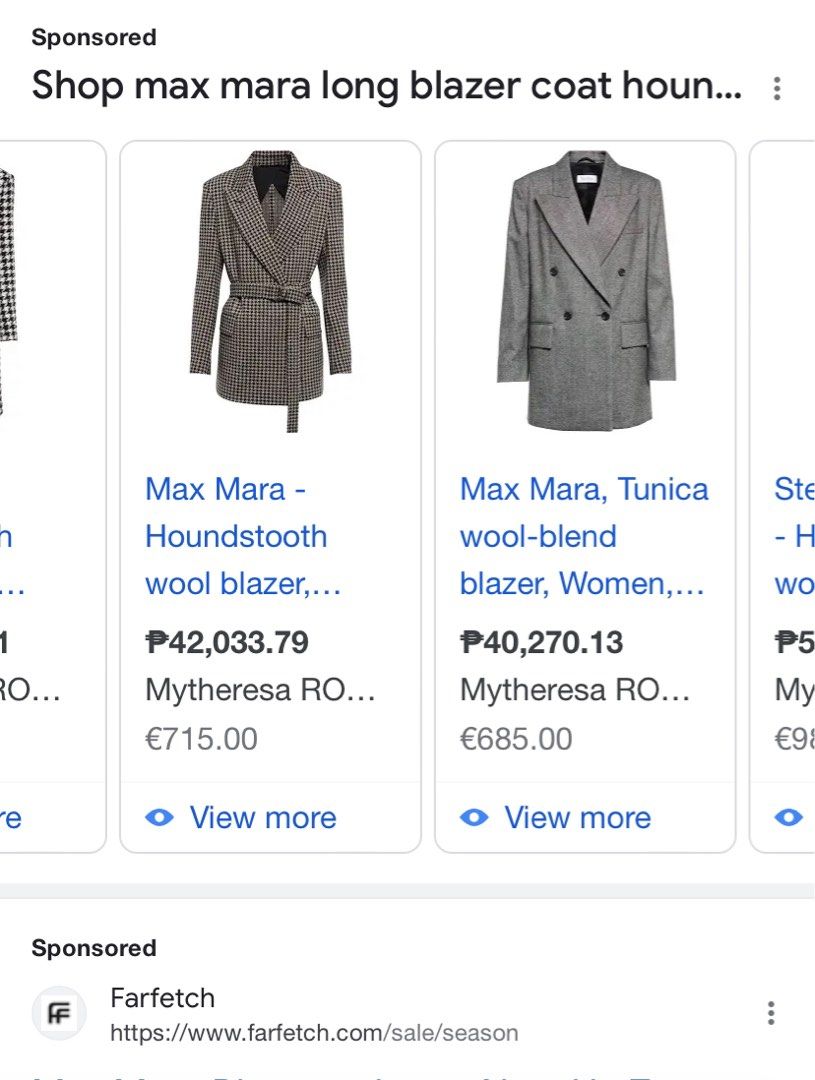Open three-dot menu beside Shop max mara heading
This screenshot has height=1080, width=815.
click(776, 89)
